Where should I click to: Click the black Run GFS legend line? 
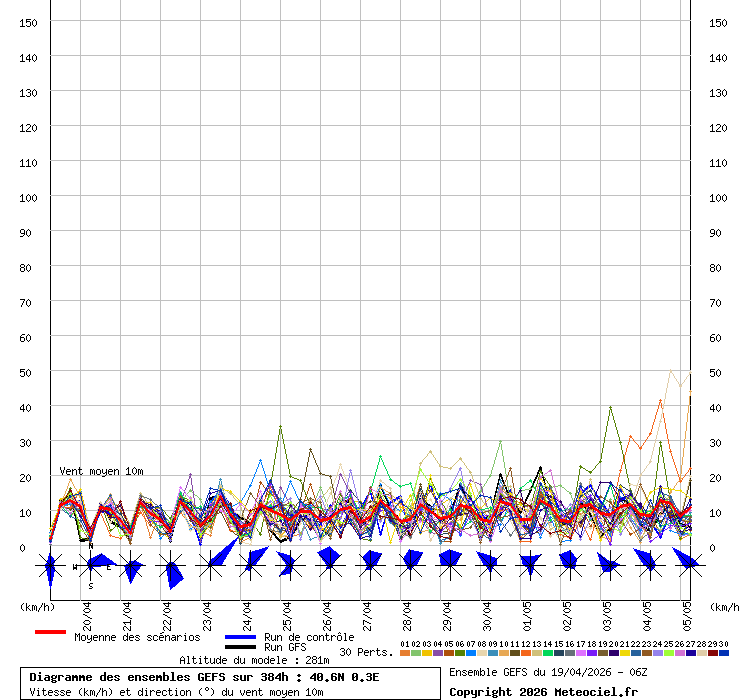pos(241,648)
